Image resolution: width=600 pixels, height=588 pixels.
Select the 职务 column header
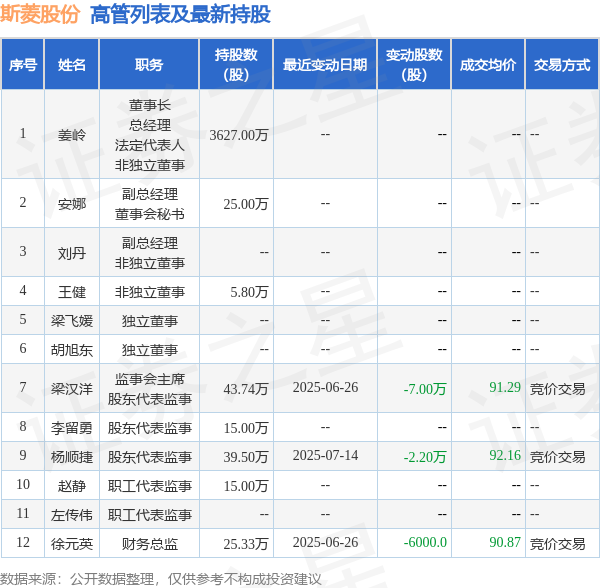[x=149, y=65]
